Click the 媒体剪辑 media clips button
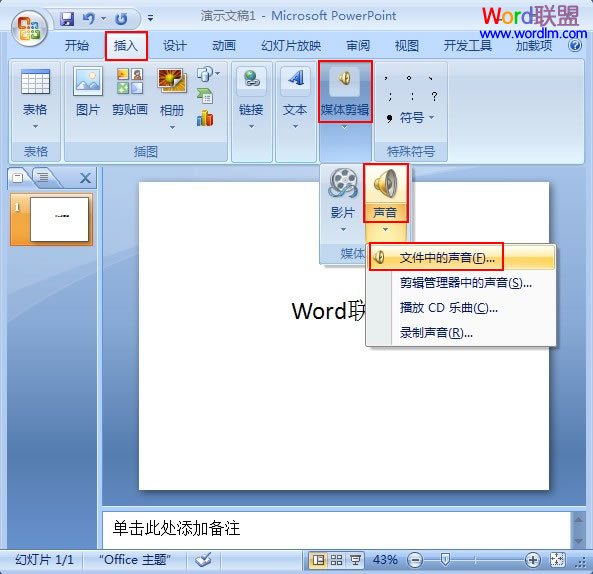The width and height of the screenshot is (593, 574). tap(345, 92)
